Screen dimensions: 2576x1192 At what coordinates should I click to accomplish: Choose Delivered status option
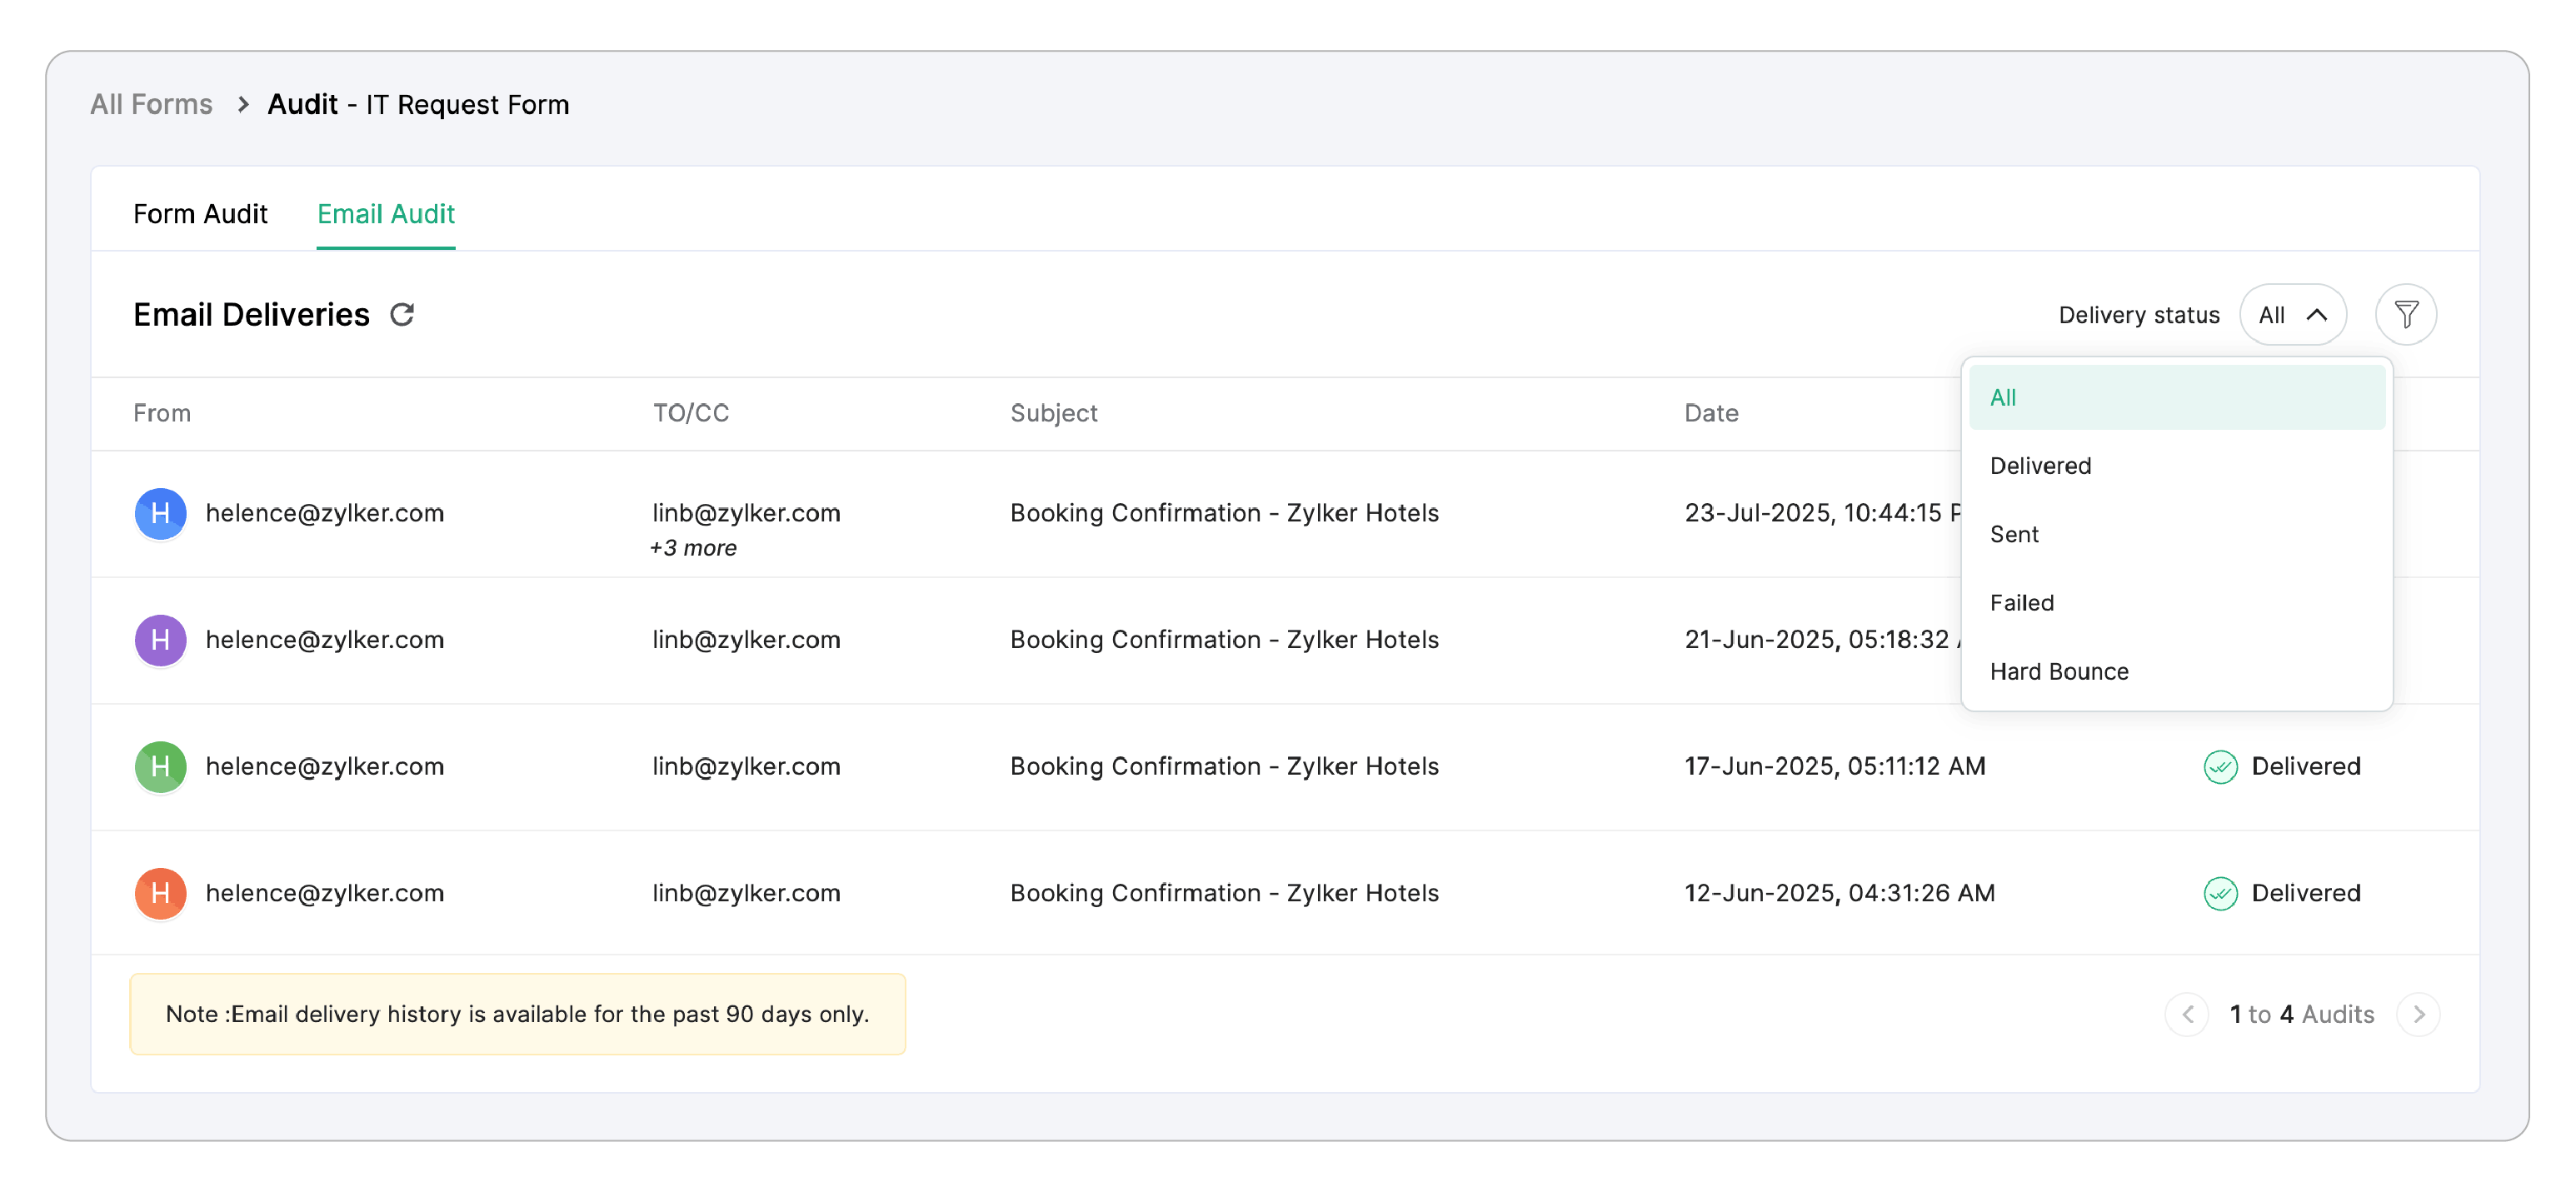tap(2176, 466)
